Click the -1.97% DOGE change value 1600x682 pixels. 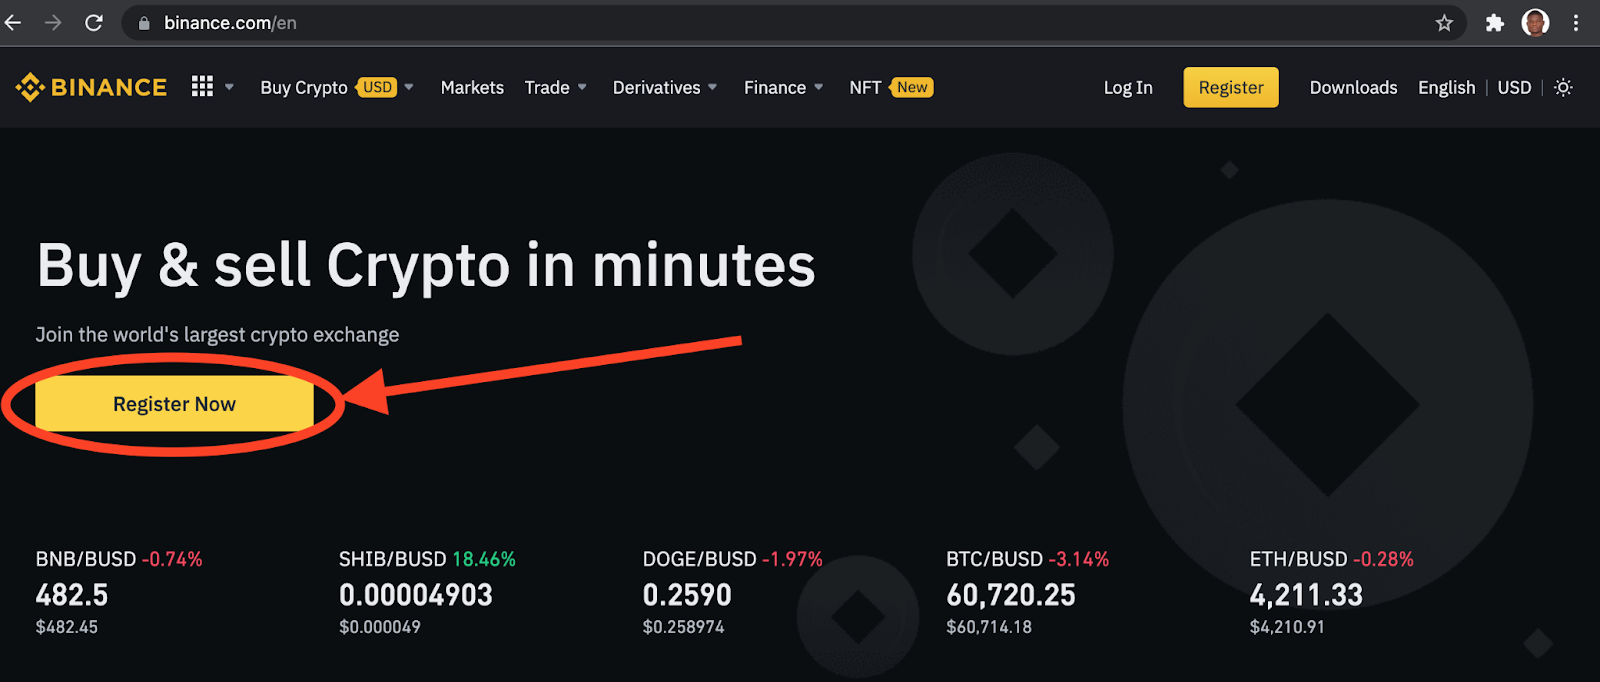pyautogui.click(x=792, y=559)
